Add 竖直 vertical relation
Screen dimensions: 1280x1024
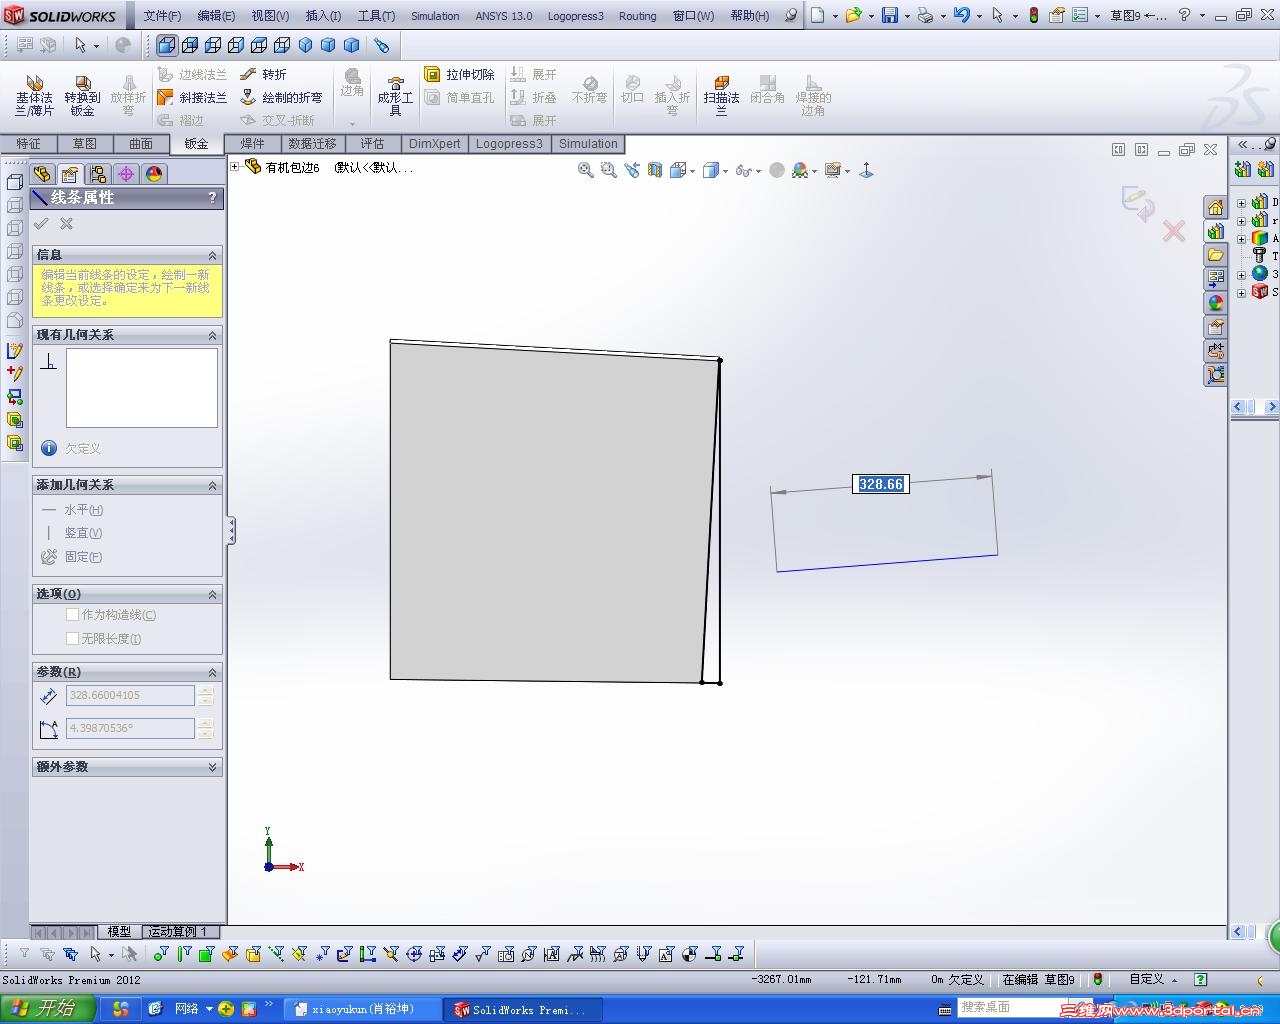tap(72, 533)
